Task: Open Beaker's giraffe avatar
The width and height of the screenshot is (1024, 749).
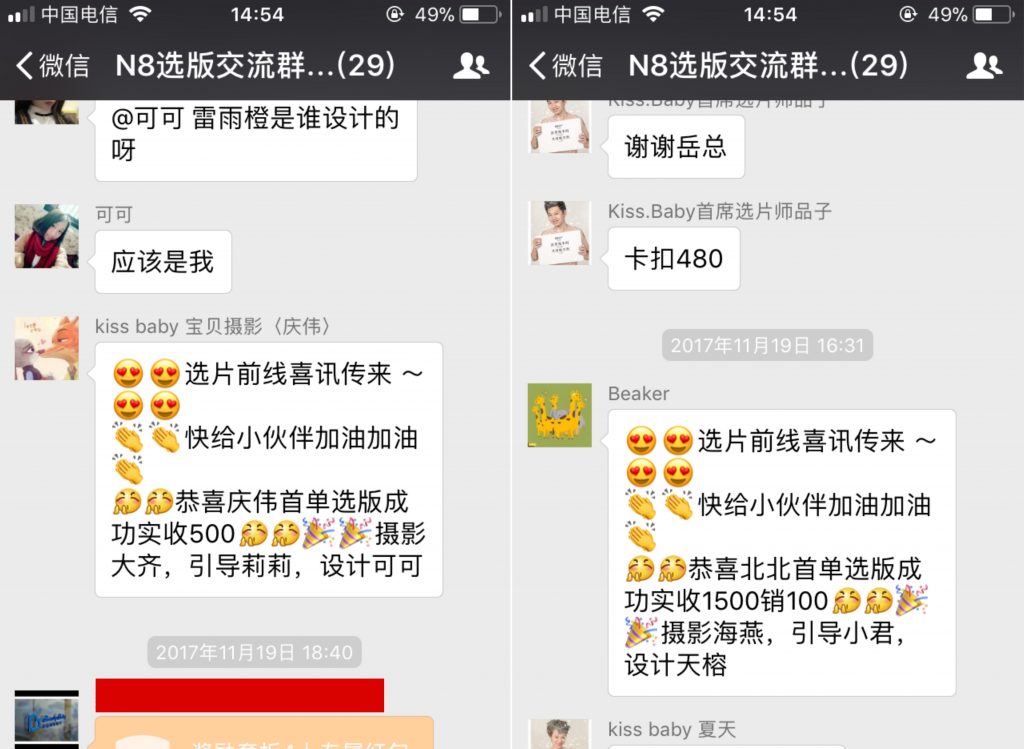Action: pyautogui.click(x=560, y=415)
